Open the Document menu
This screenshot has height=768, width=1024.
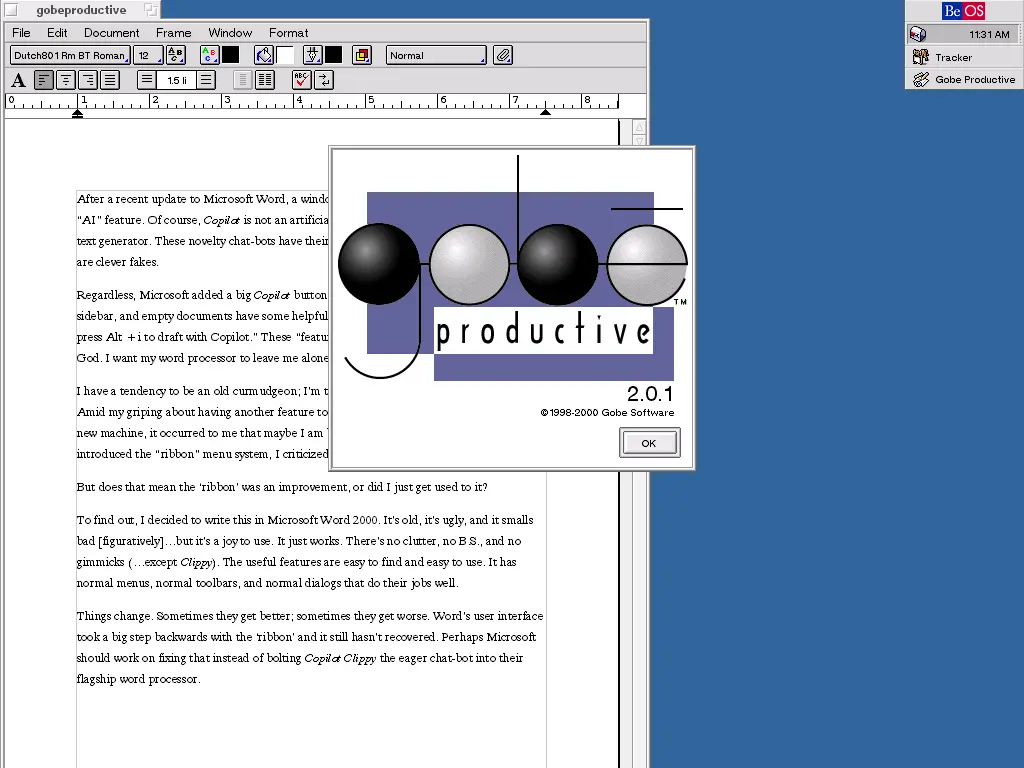tap(112, 33)
